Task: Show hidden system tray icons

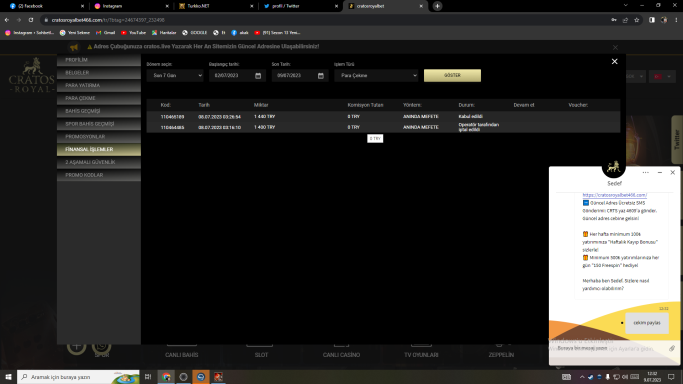Action: pyautogui.click(x=582, y=377)
